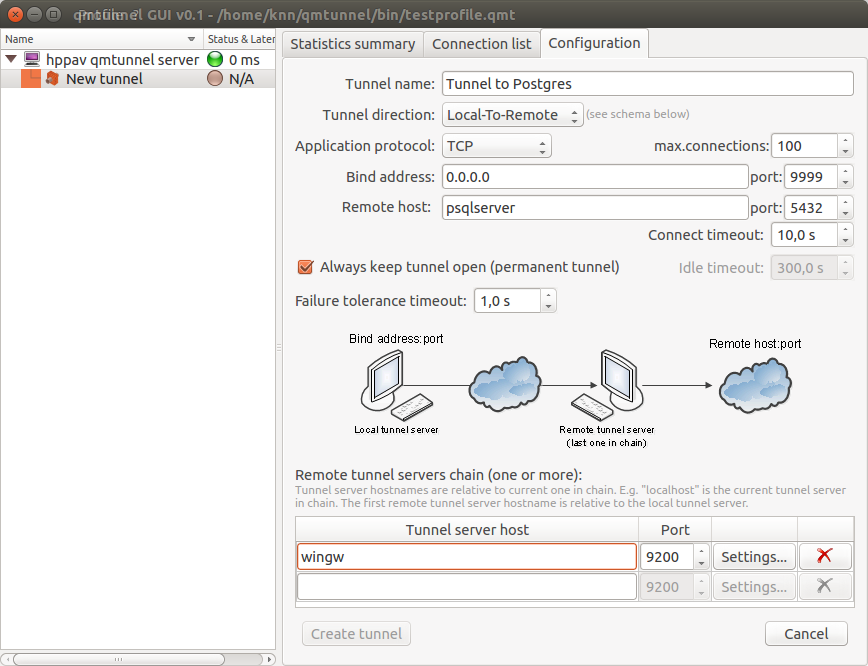The height and width of the screenshot is (666, 868).
Task: Switch to the Connection list tab
Action: [482, 44]
